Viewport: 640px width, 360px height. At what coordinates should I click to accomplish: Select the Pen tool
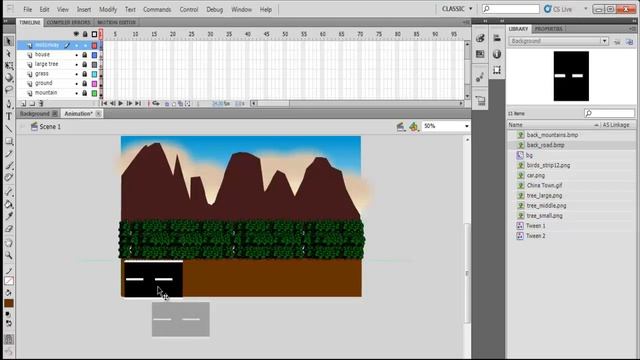click(x=9, y=104)
